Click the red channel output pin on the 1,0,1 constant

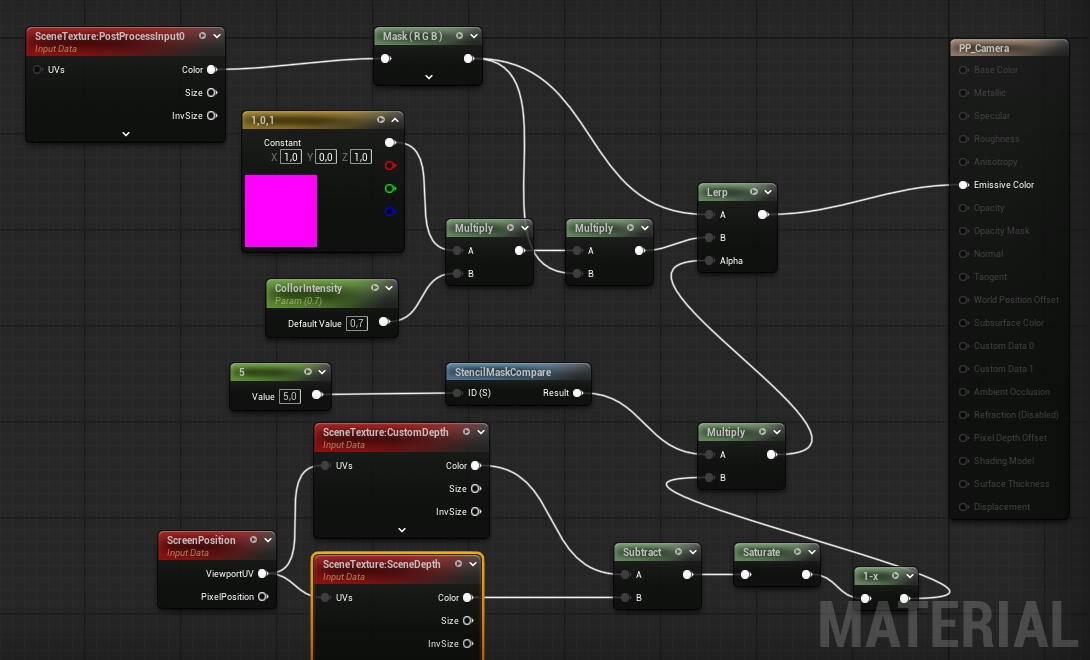tap(390, 166)
